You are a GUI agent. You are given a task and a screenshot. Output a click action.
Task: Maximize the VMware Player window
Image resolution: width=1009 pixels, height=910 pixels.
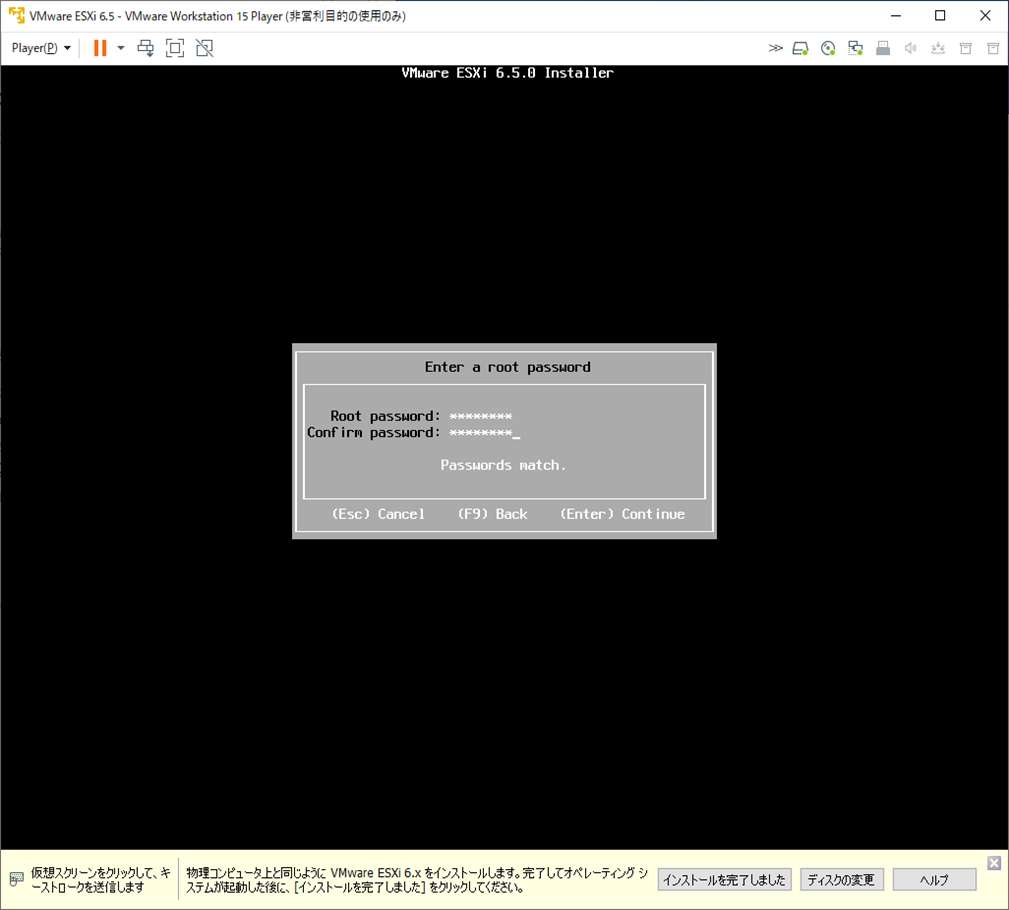940,15
